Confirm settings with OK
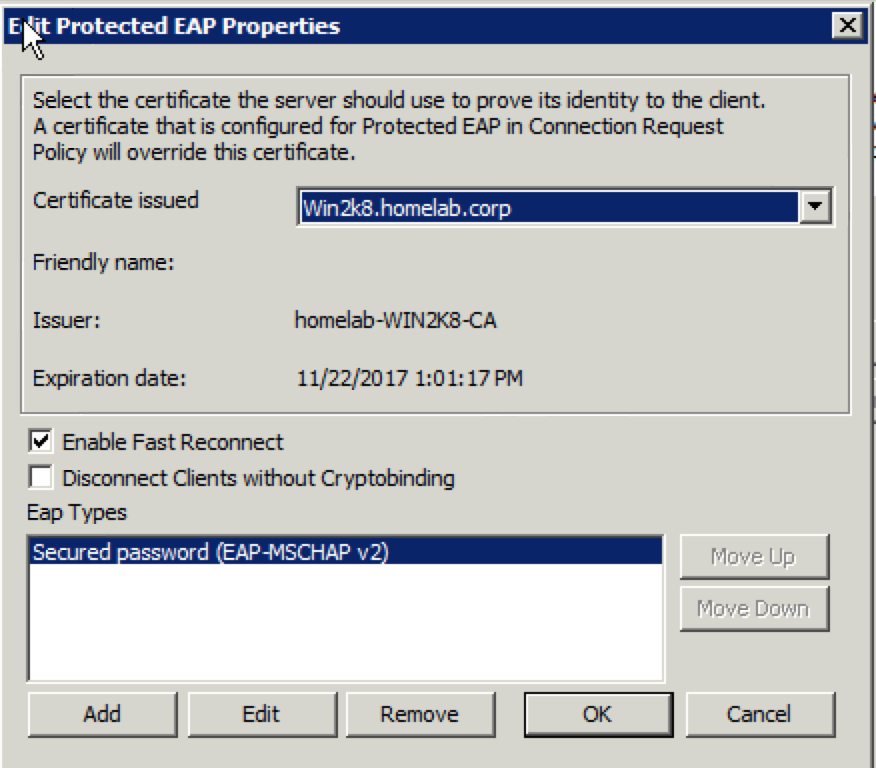The height and width of the screenshot is (768, 876). coord(598,714)
